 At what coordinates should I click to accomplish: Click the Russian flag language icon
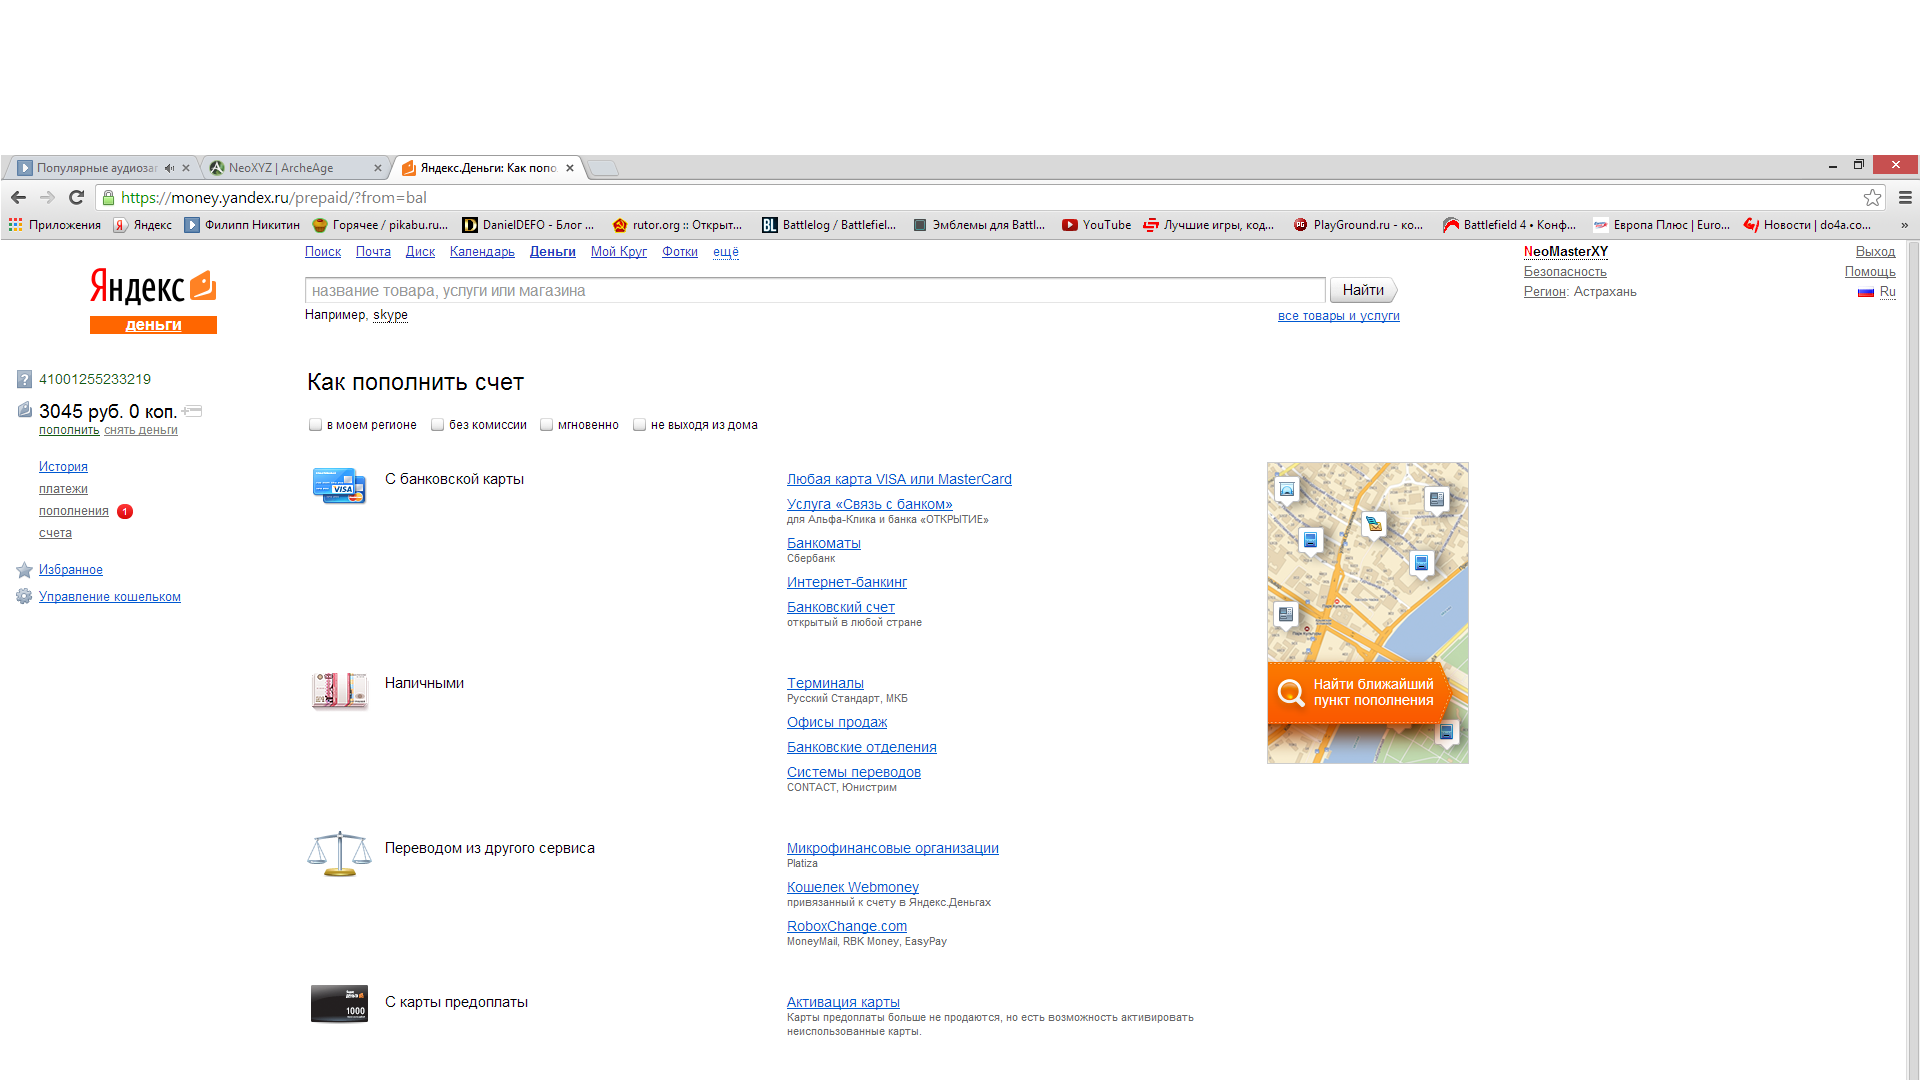coord(1865,292)
